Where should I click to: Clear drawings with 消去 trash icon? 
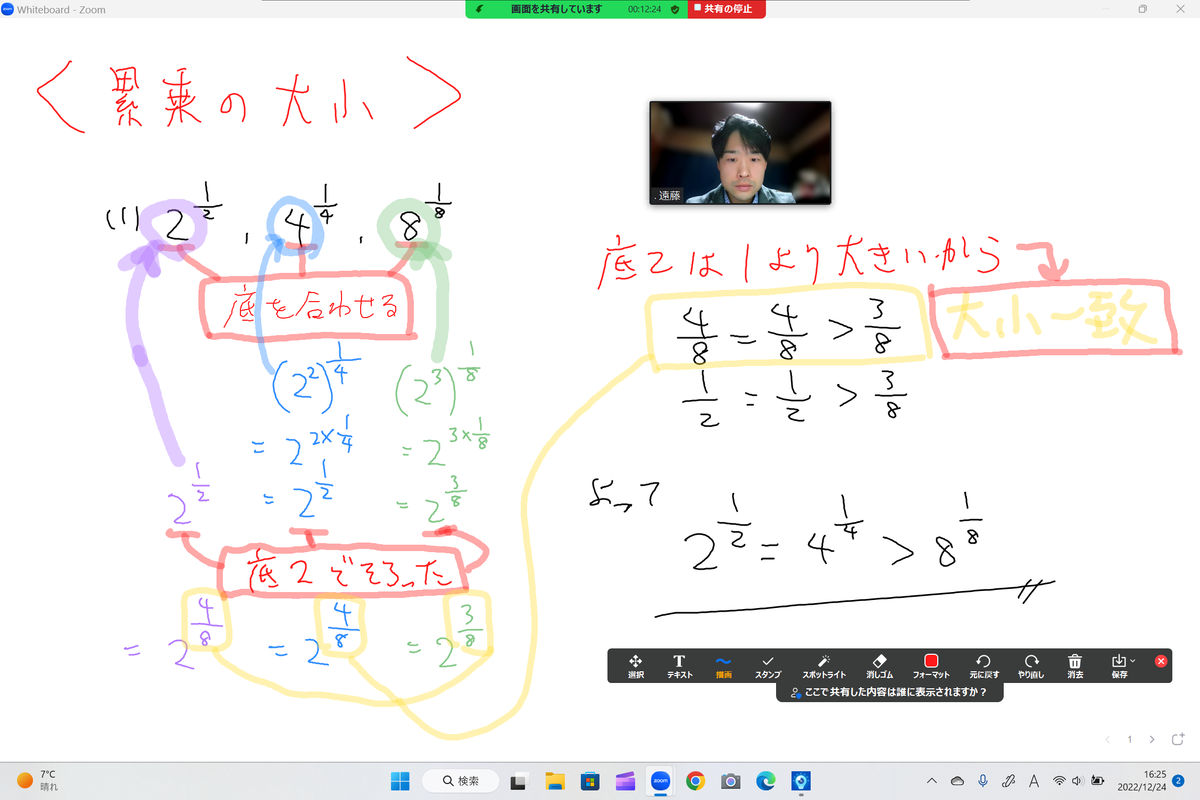[1075, 666]
